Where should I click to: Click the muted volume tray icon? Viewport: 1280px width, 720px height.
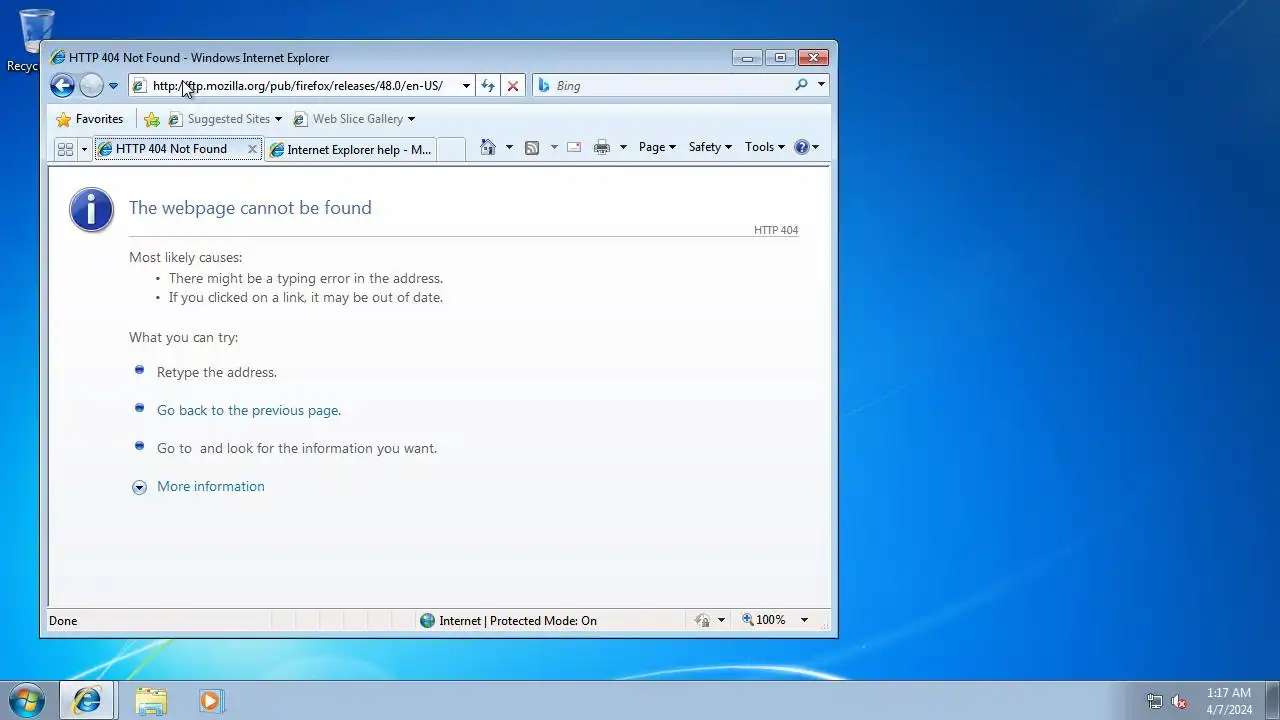point(1179,701)
